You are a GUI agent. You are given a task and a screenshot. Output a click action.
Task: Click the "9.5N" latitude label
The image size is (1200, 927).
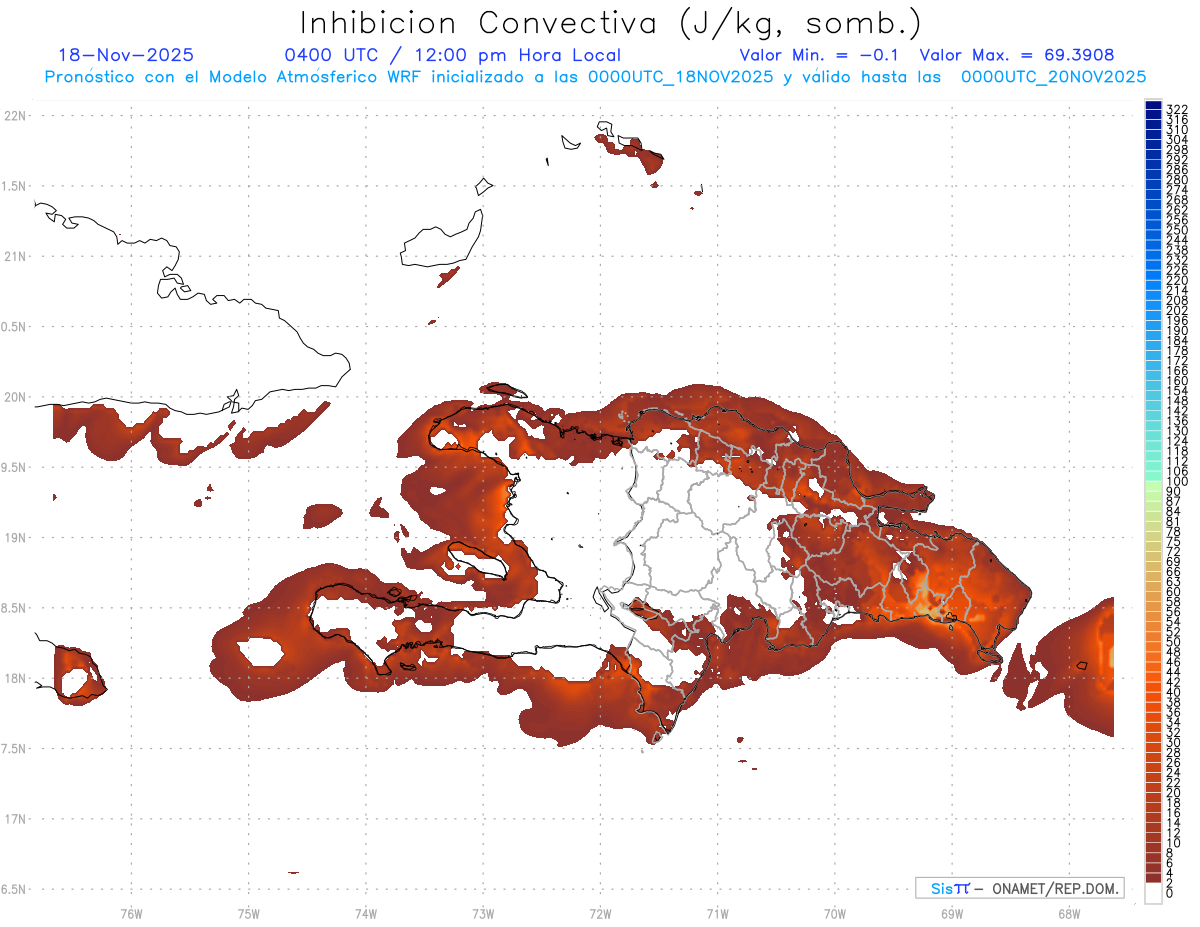(x=15, y=467)
